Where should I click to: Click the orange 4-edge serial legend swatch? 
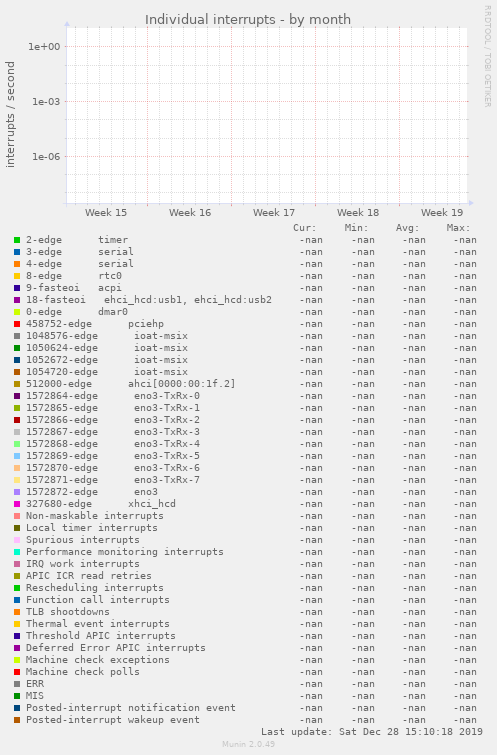tap(17, 264)
